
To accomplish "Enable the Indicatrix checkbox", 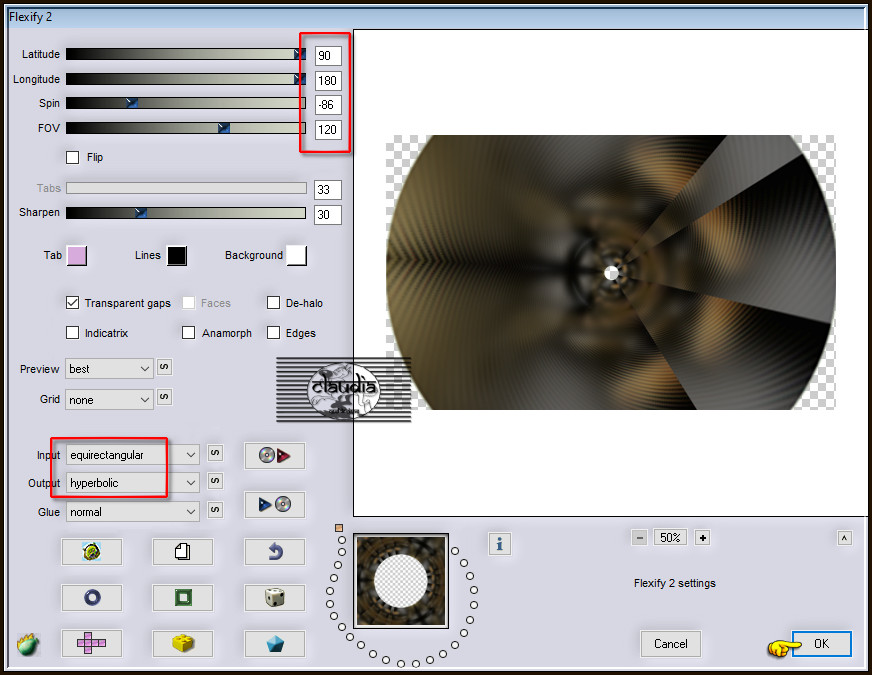I will tap(72, 332).
